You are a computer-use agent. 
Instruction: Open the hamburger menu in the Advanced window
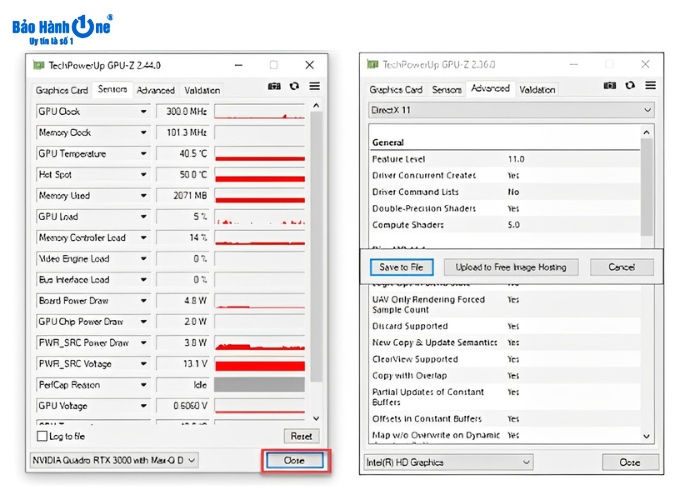(648, 87)
